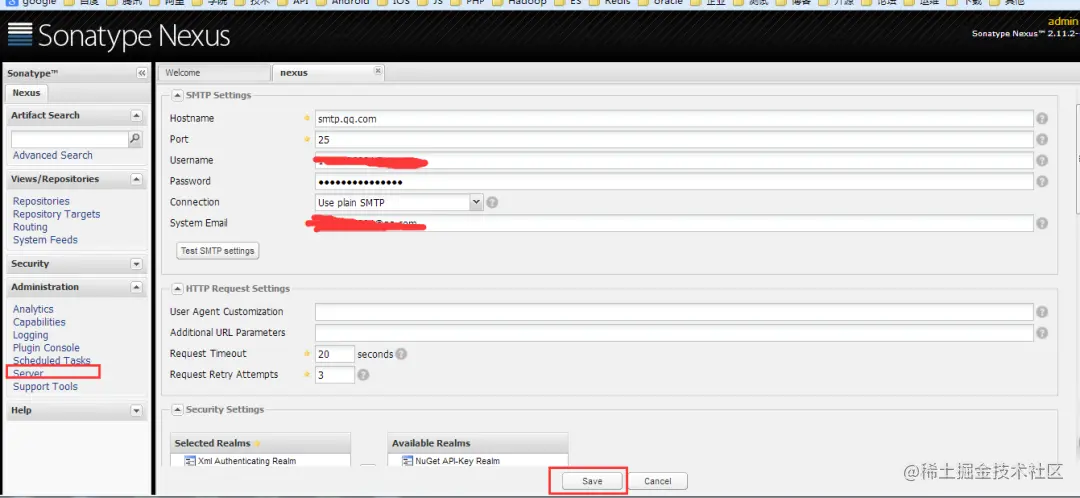Image resolution: width=1080 pixels, height=498 pixels.
Task: Open System Feeds
Action: (45, 240)
